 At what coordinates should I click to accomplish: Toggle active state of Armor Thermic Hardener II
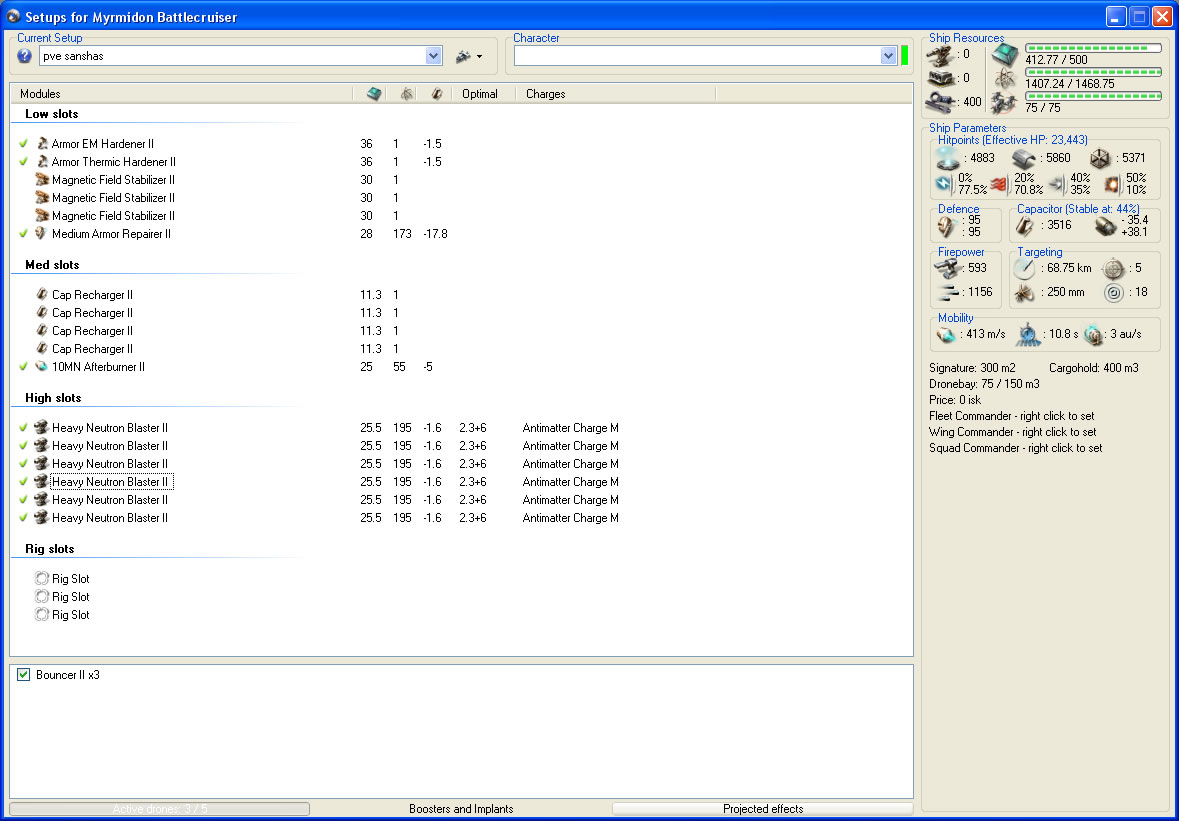[x=23, y=162]
